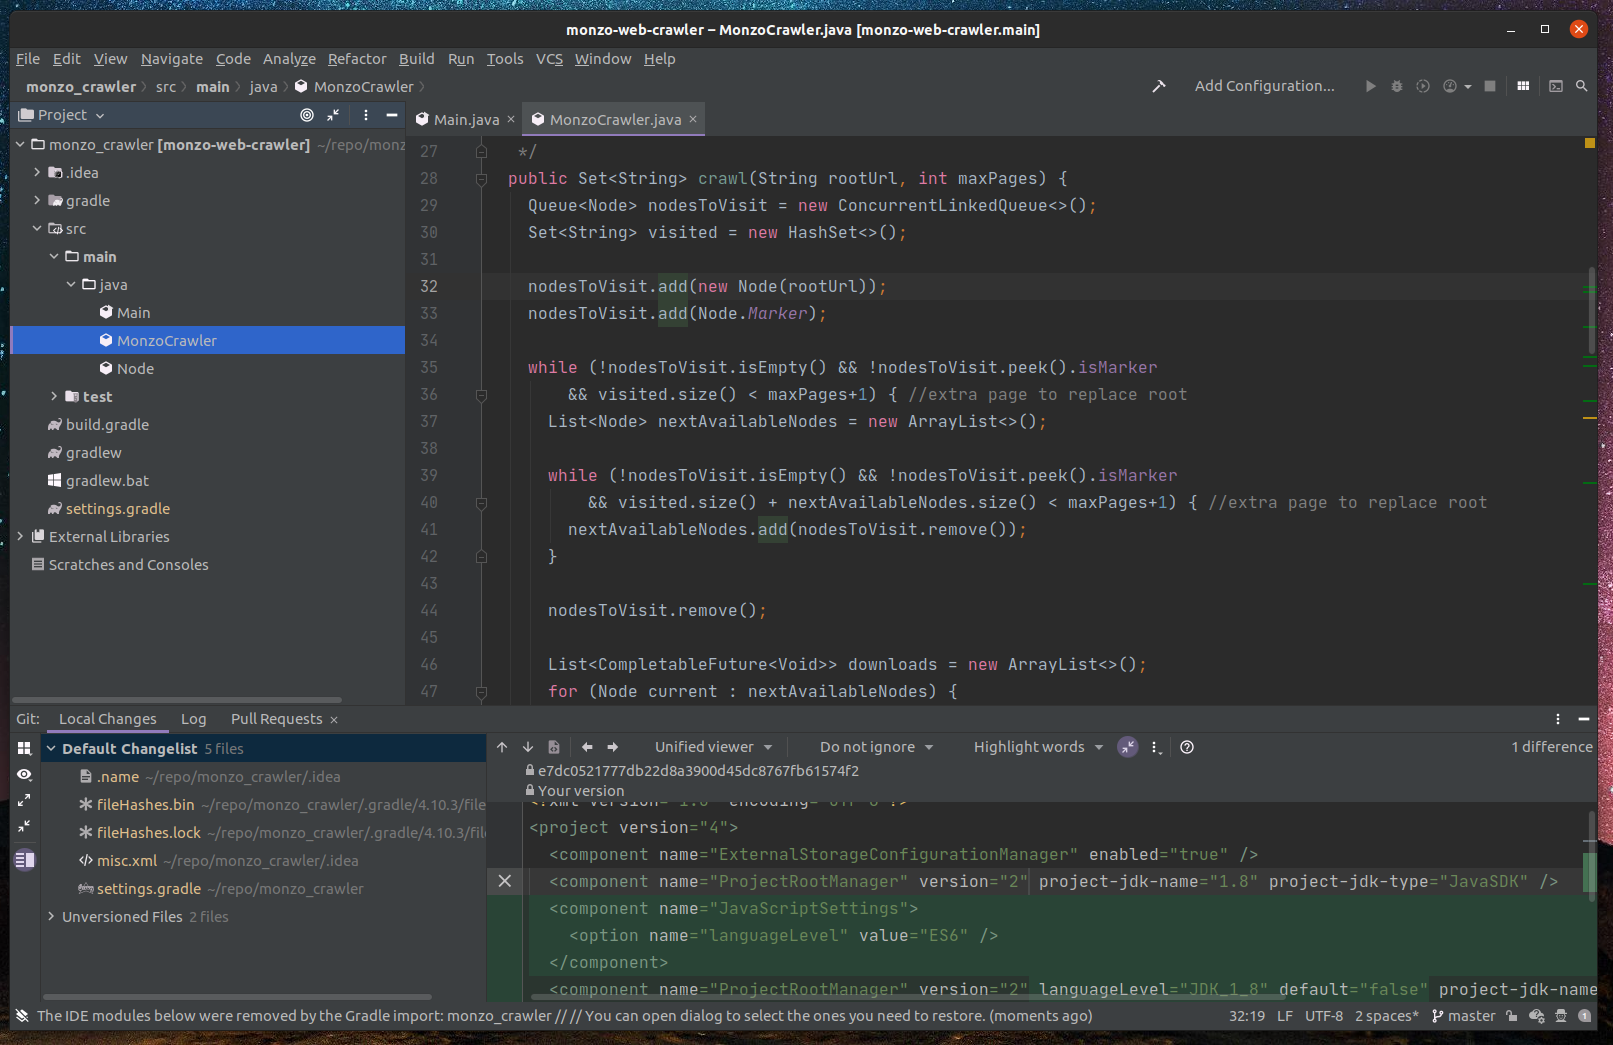
Task: Click the diff Help question icon
Action: tap(1187, 747)
